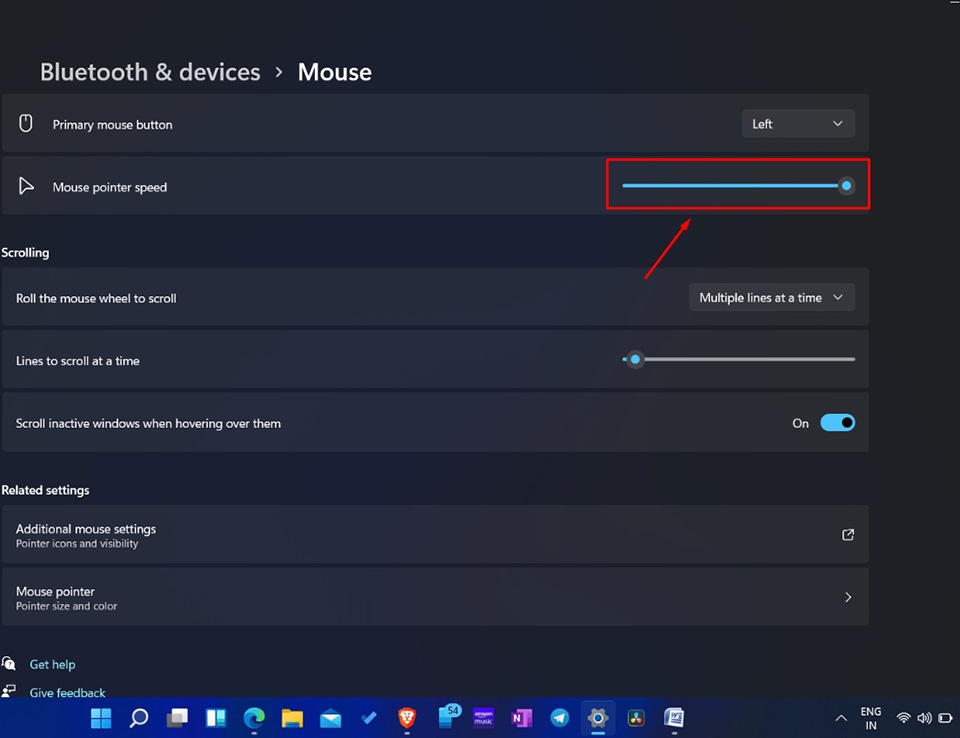Open the Mail app from taskbar

coord(330,717)
